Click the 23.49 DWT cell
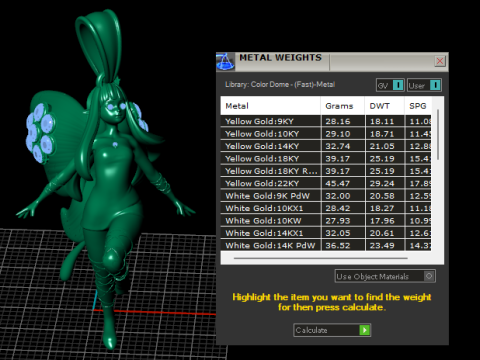Screen dimensions: 480x360 [385, 246]
